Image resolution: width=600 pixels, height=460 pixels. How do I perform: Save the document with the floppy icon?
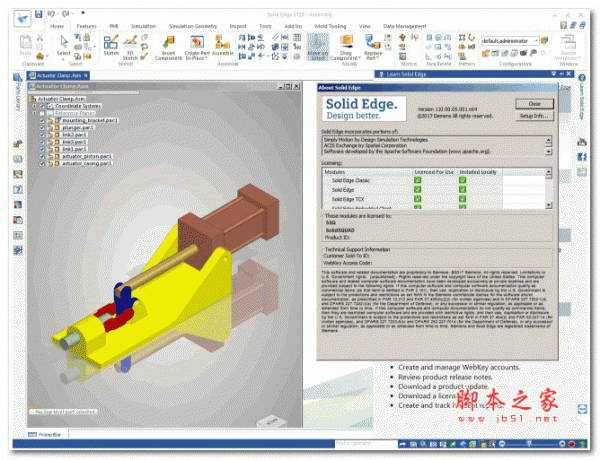38,14
